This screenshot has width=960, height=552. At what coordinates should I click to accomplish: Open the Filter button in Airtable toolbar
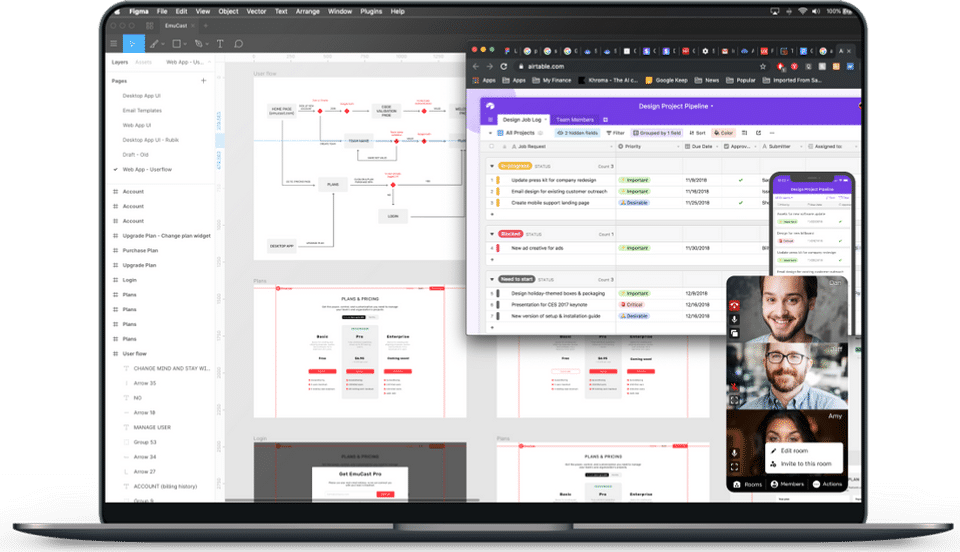[x=615, y=133]
